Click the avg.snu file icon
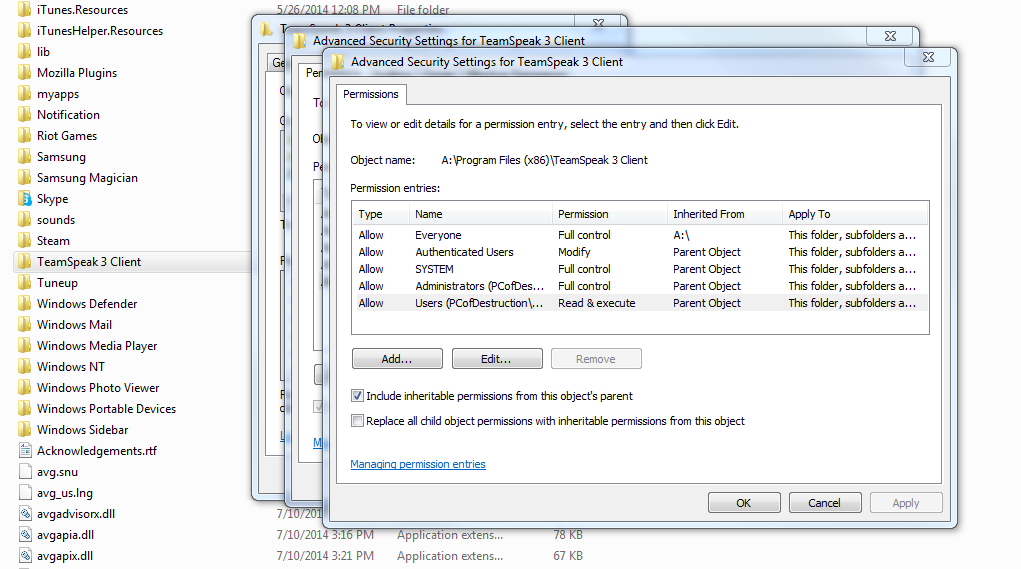The height and width of the screenshot is (569, 1021). [x=25, y=471]
